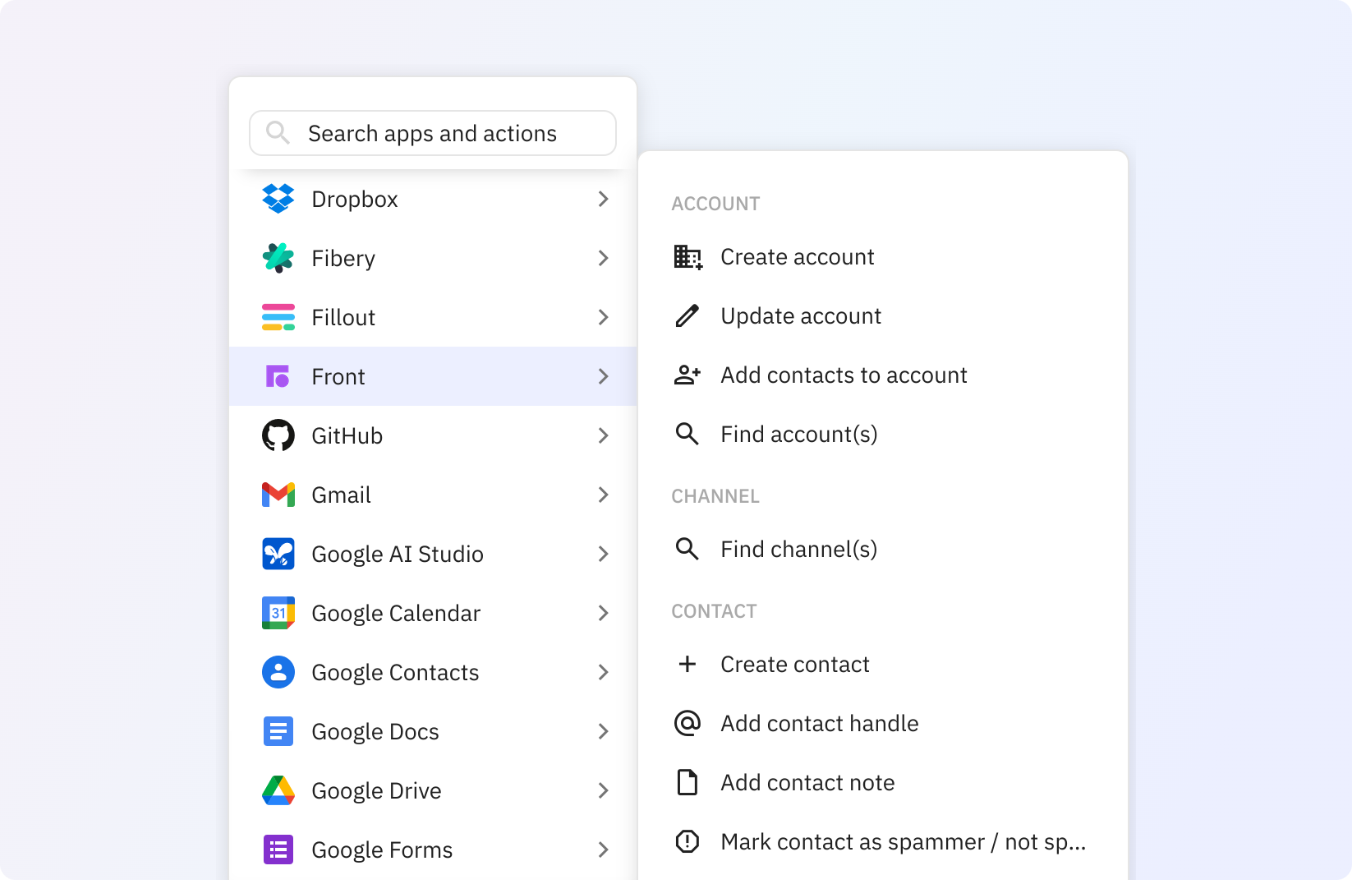Click the search icon beside Find account(s)
Viewport: 1352px width, 880px height.
(687, 434)
